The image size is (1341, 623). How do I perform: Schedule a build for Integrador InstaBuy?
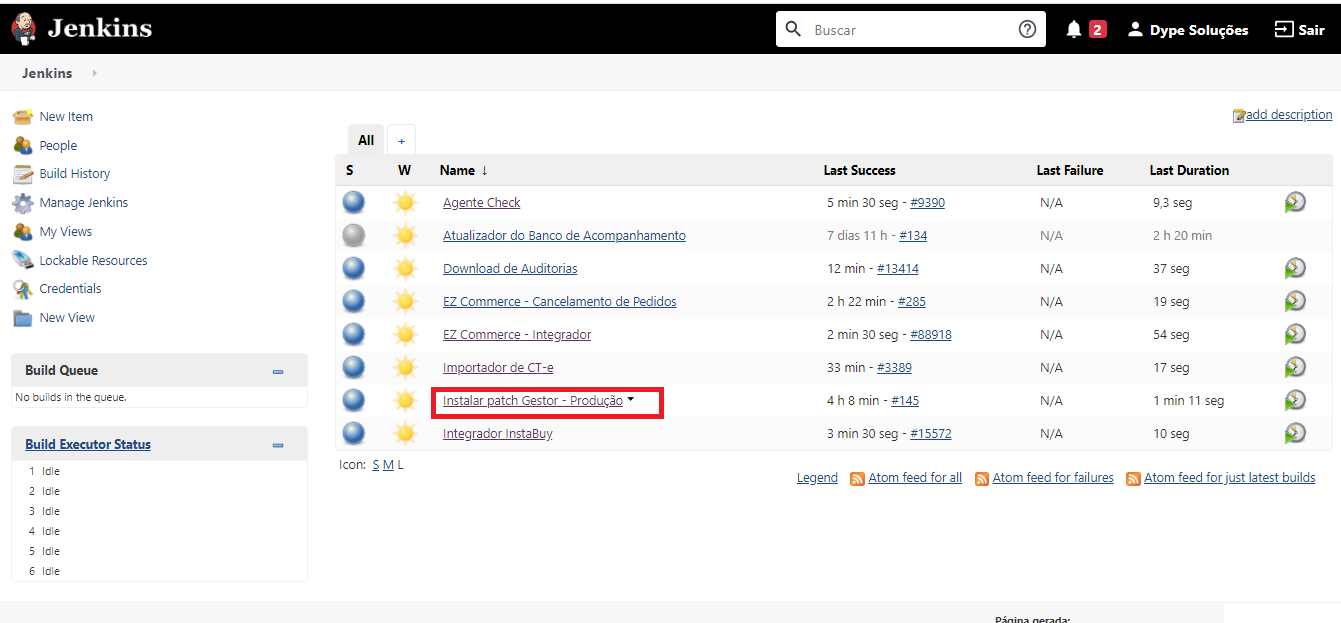pos(1295,433)
